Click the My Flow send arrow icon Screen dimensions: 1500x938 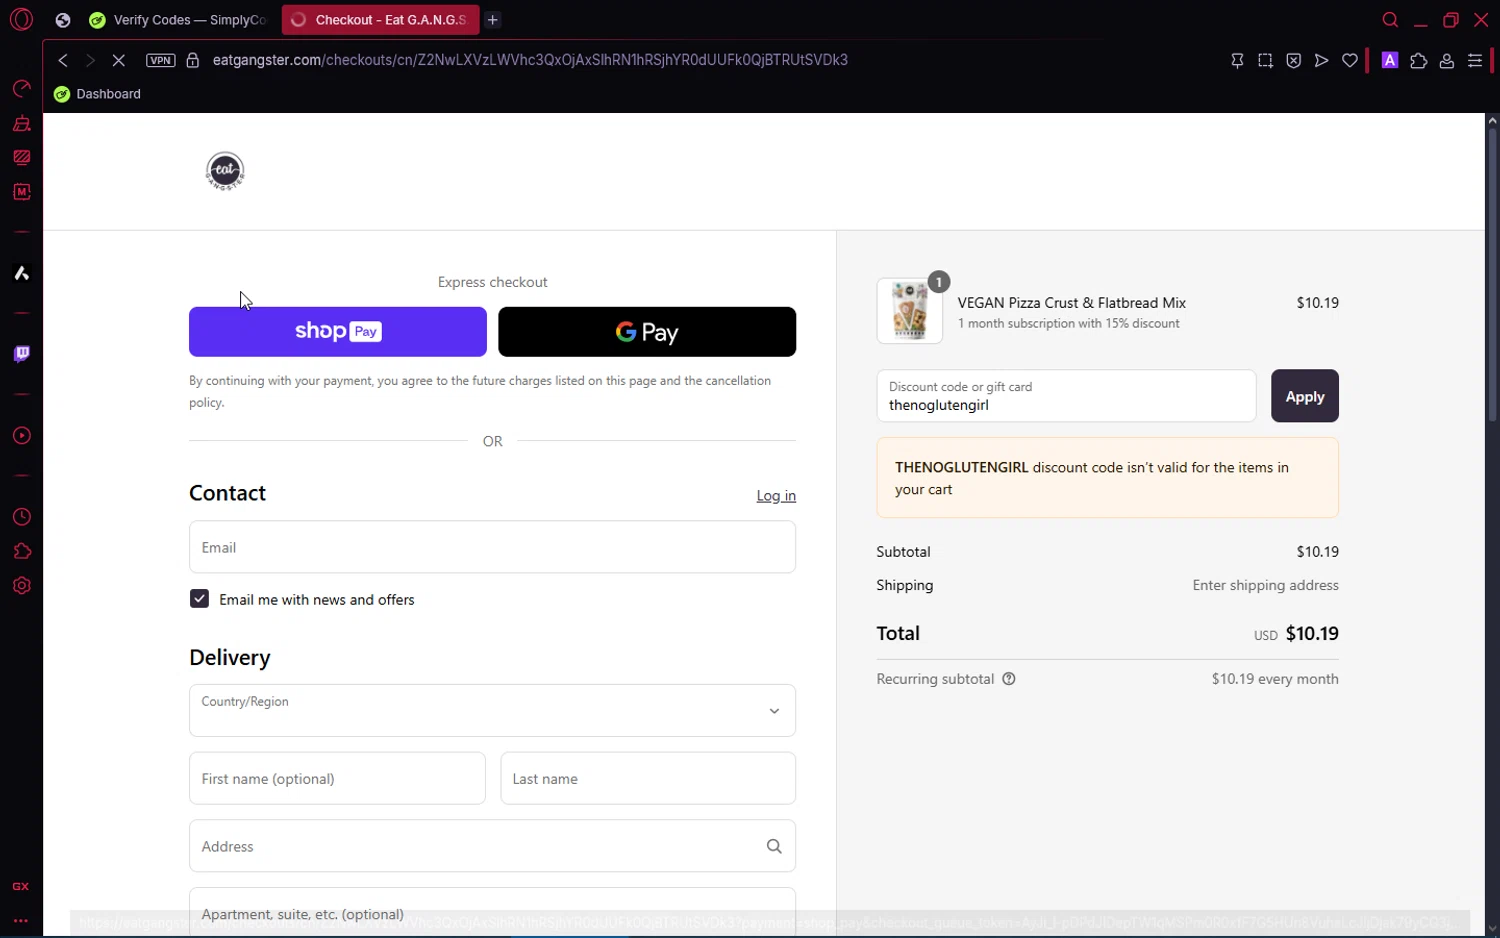pyautogui.click(x=1321, y=60)
